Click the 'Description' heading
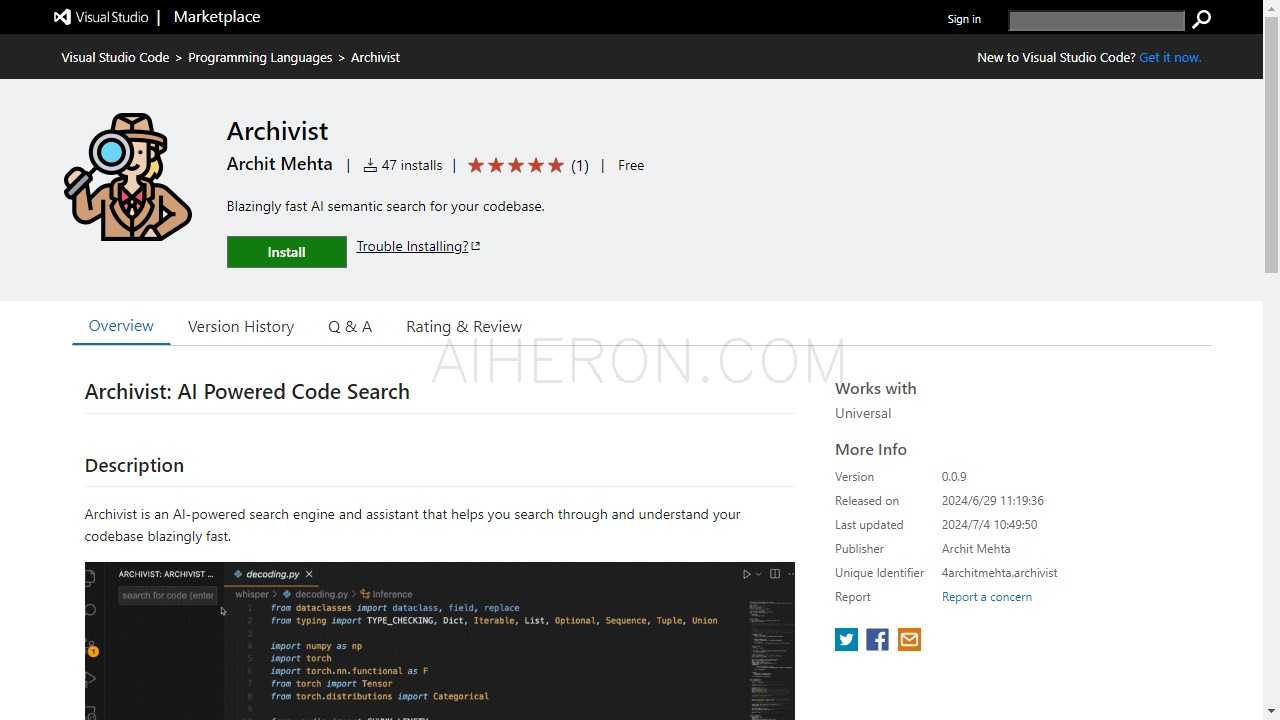The width and height of the screenshot is (1280, 720). pyautogui.click(x=134, y=465)
